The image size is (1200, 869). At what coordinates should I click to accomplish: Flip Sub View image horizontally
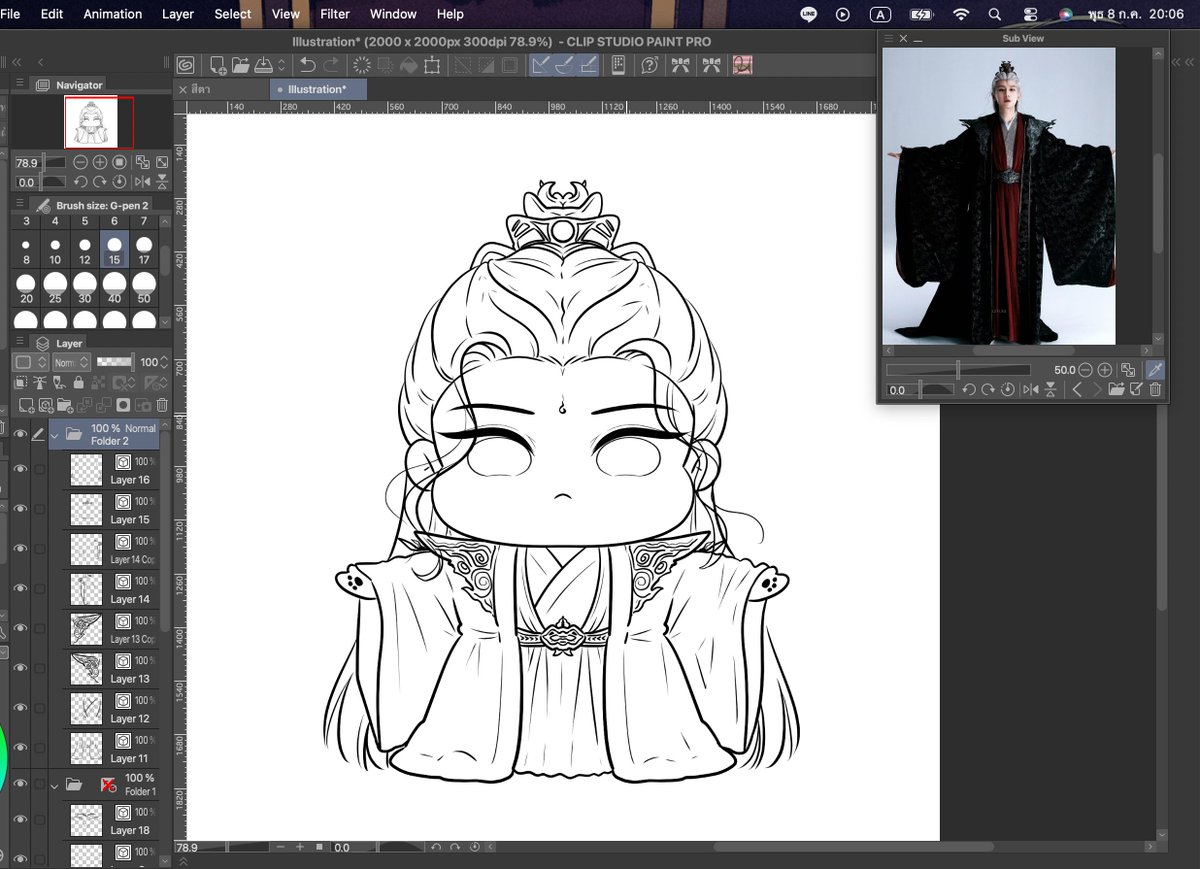[x=1031, y=390]
